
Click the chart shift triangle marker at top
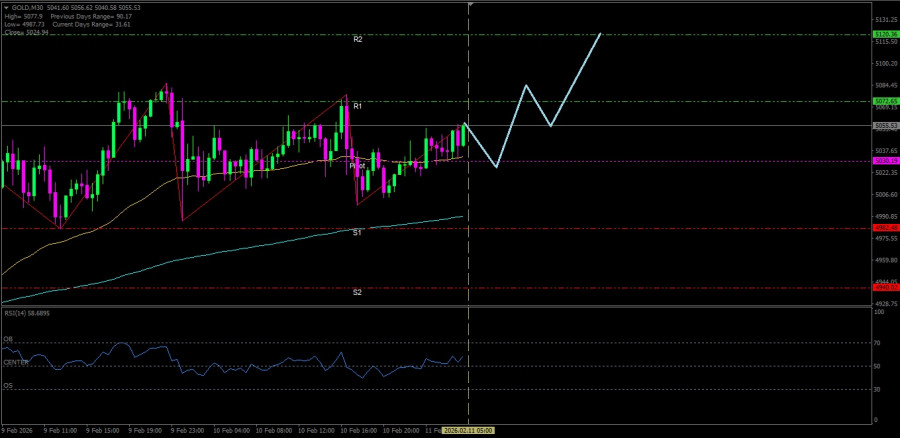[x=470, y=4]
